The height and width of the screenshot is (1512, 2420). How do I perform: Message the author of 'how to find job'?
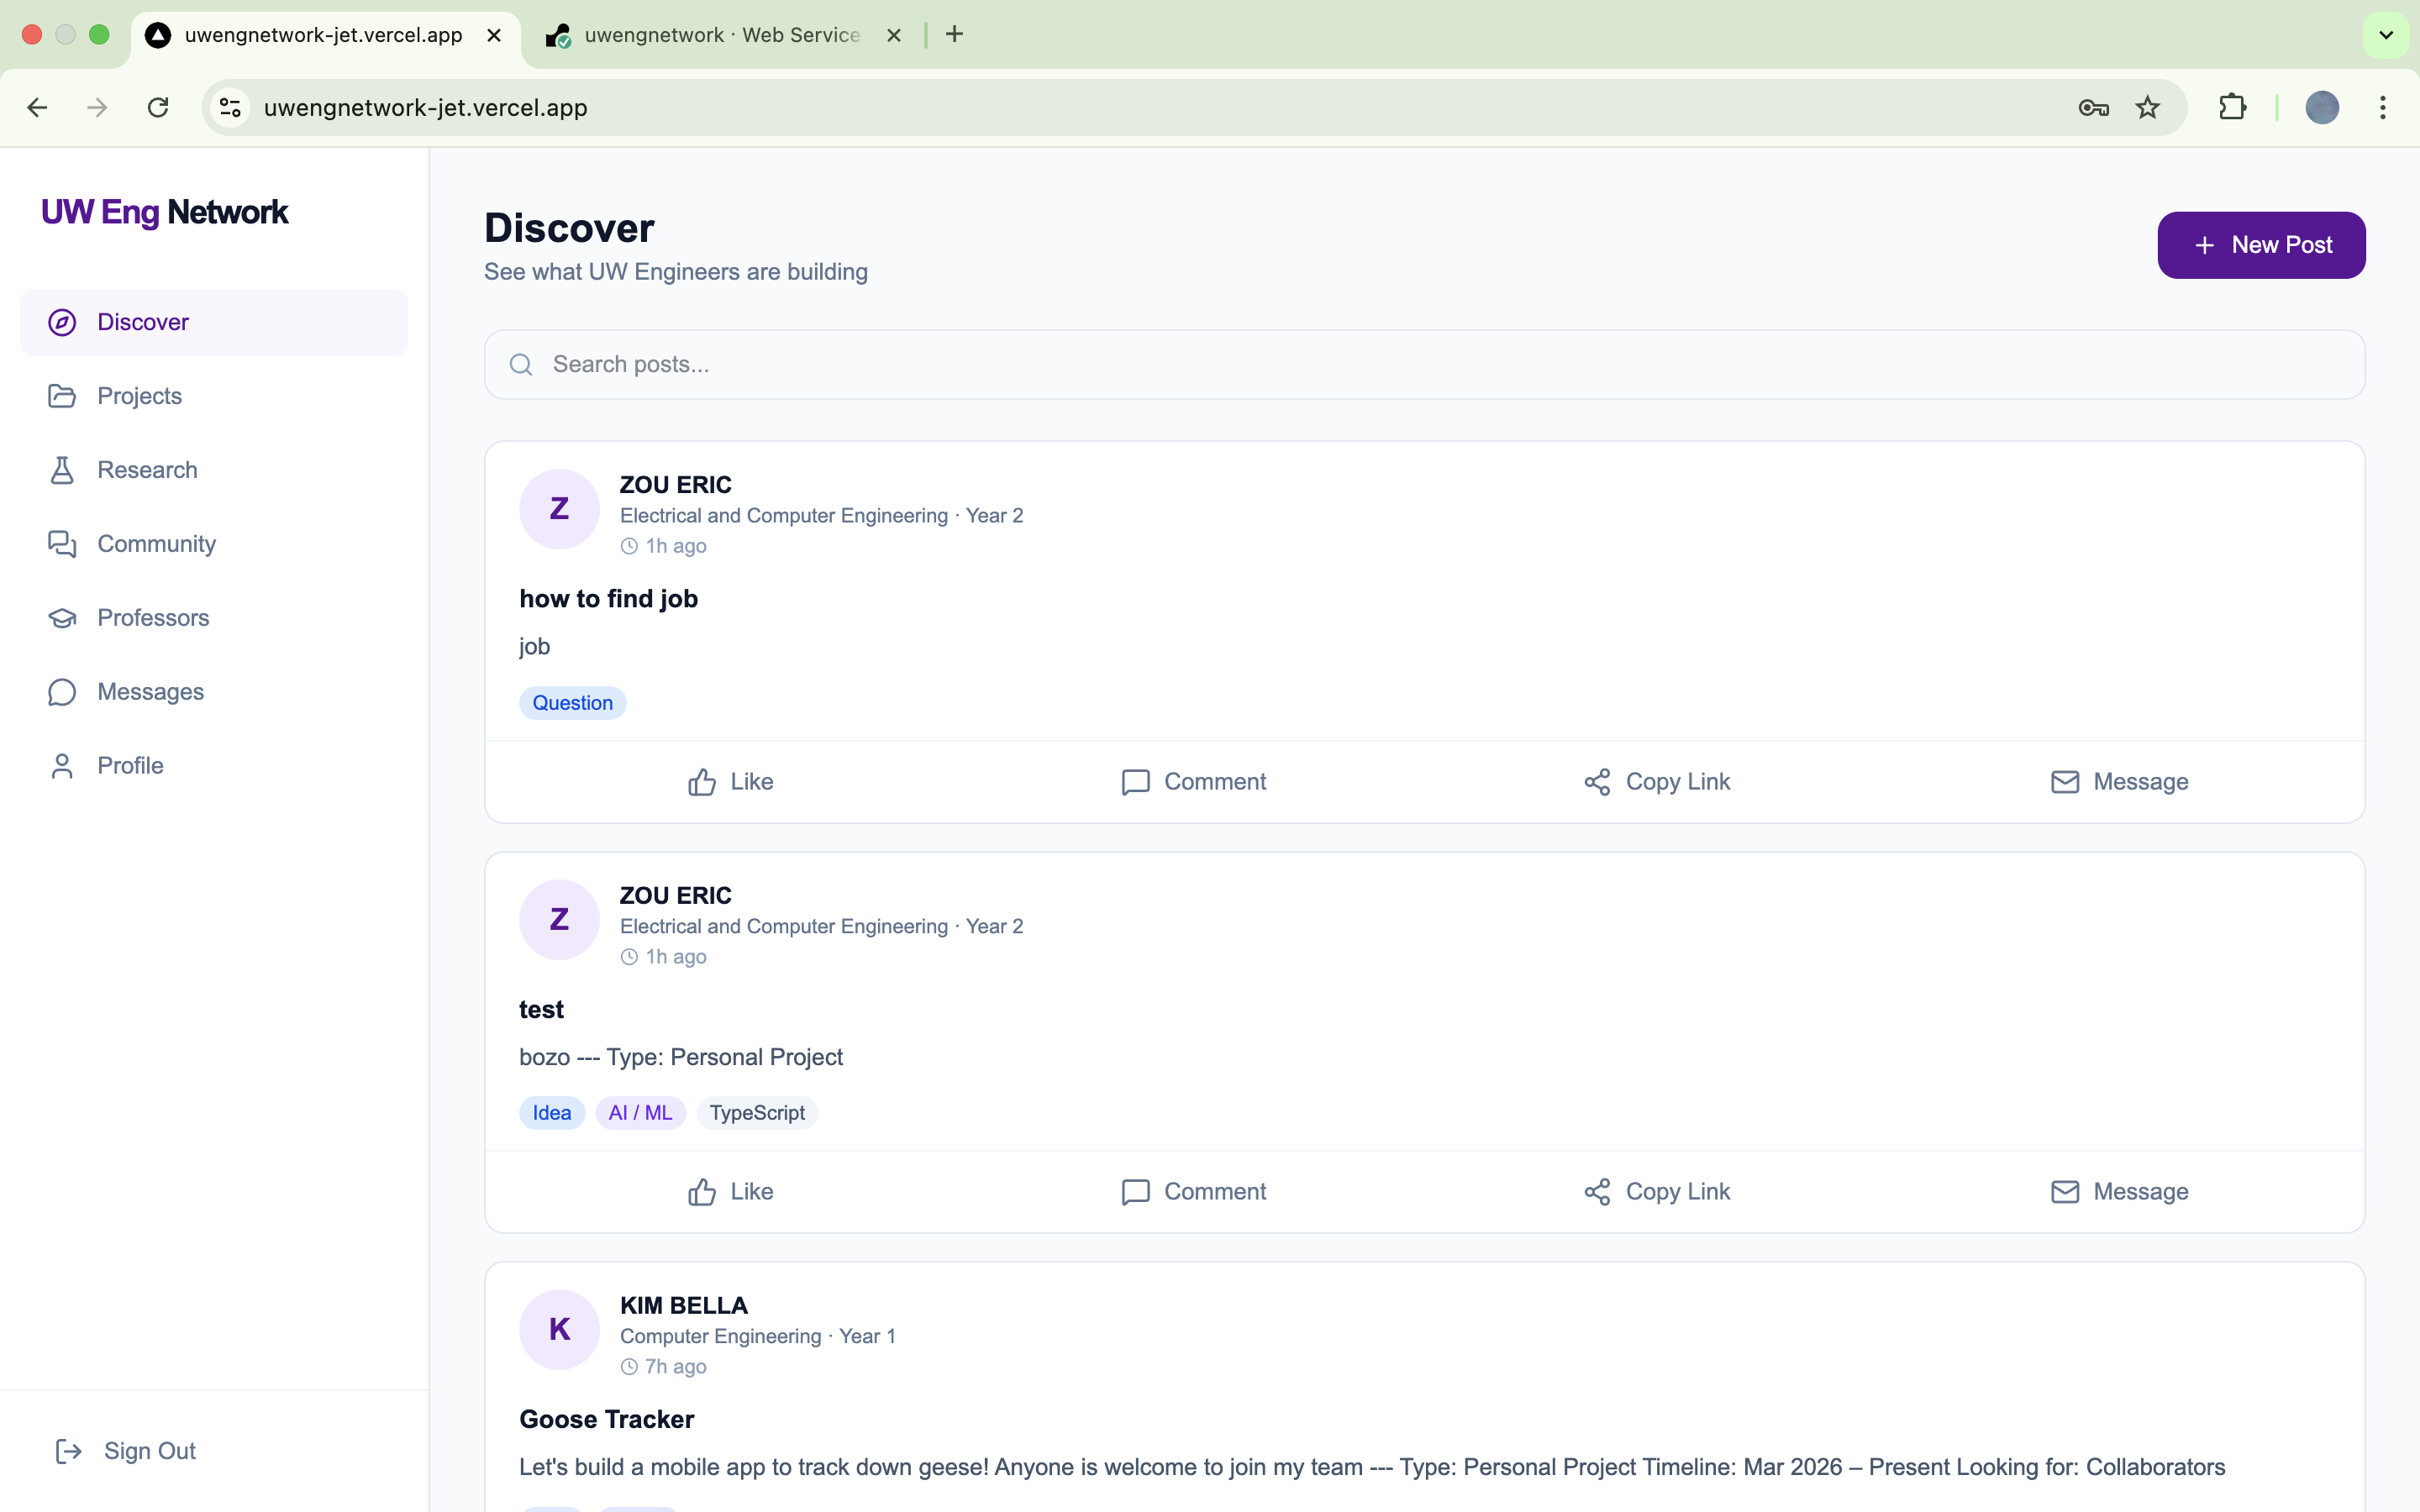click(2118, 782)
